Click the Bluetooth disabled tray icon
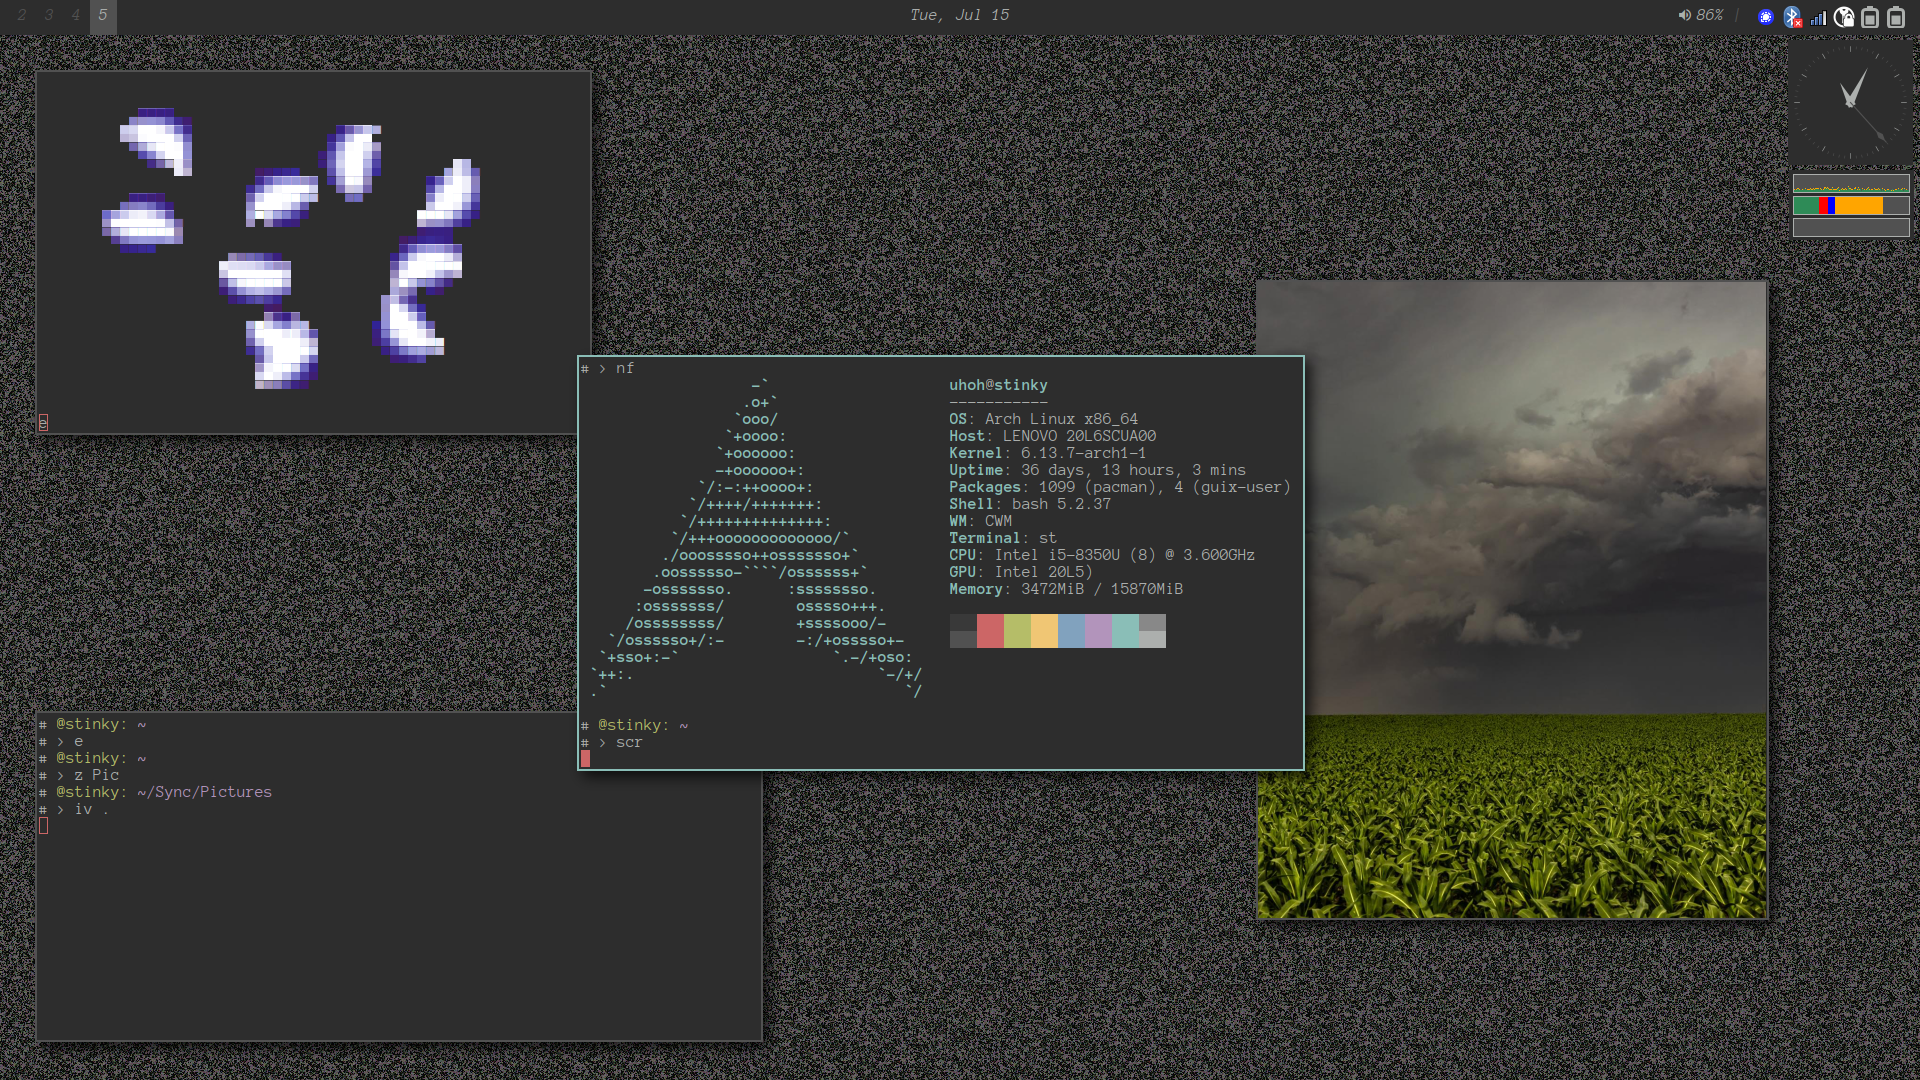 [1793, 17]
